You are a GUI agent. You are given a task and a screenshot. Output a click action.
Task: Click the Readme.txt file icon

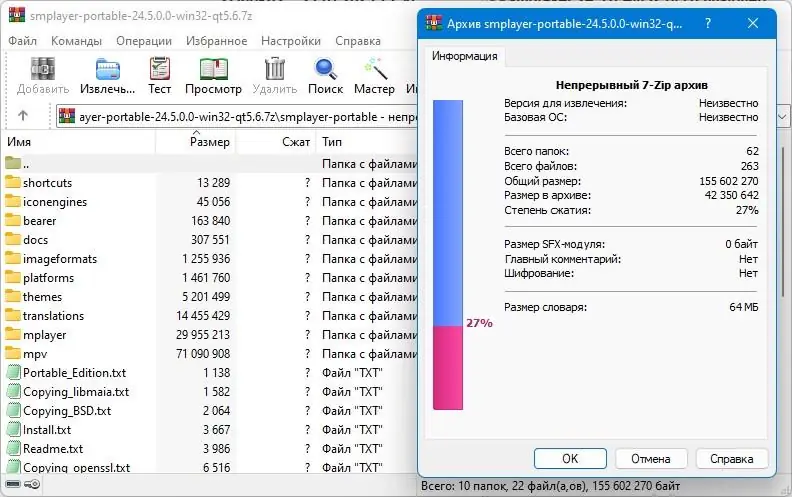(x=14, y=449)
